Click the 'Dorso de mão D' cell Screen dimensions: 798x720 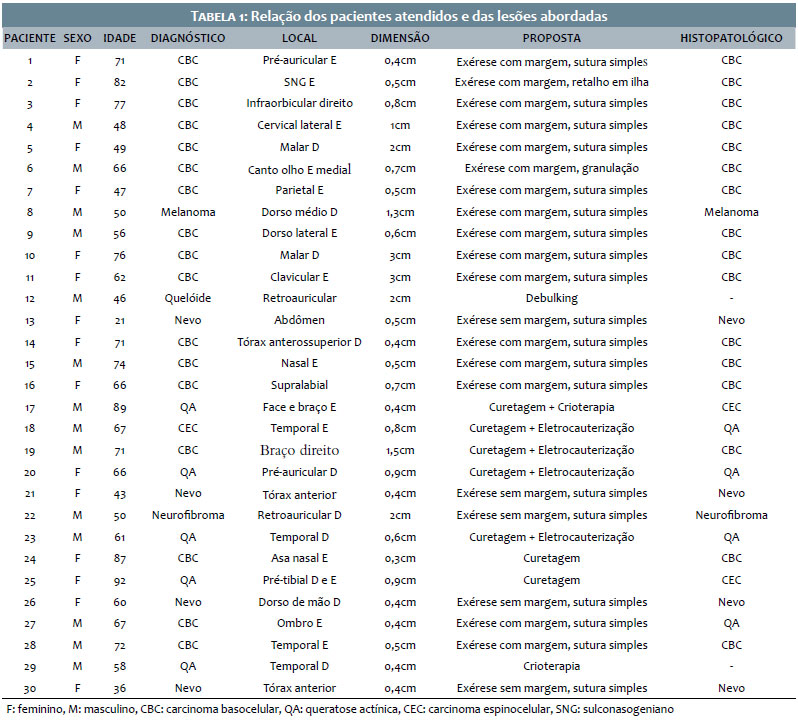pos(299,602)
